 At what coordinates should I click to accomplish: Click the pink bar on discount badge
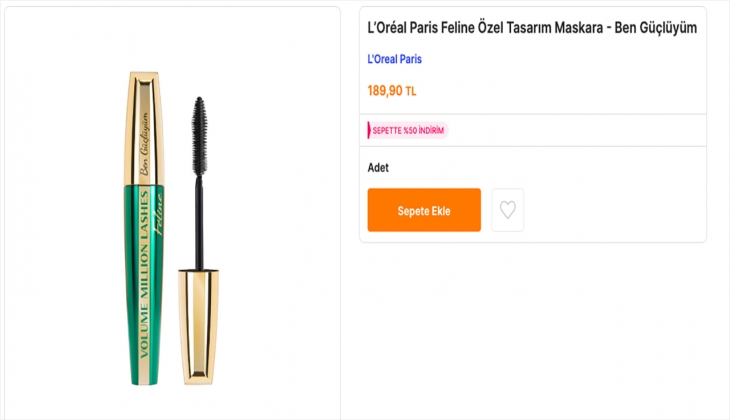[x=370, y=130]
